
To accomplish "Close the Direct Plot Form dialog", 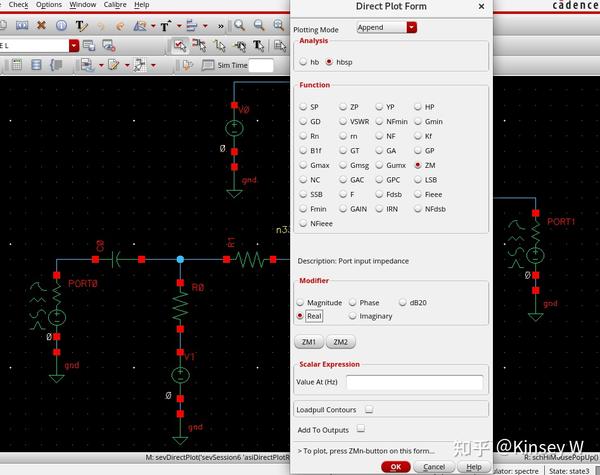I will (481, 7).
